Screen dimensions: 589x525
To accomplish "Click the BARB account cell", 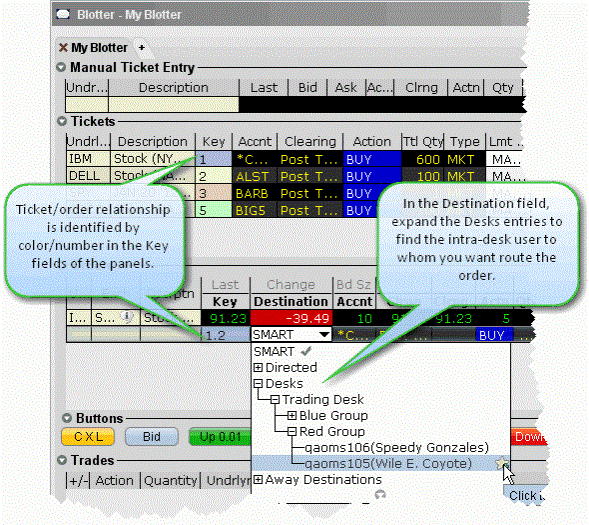I will click(255, 193).
